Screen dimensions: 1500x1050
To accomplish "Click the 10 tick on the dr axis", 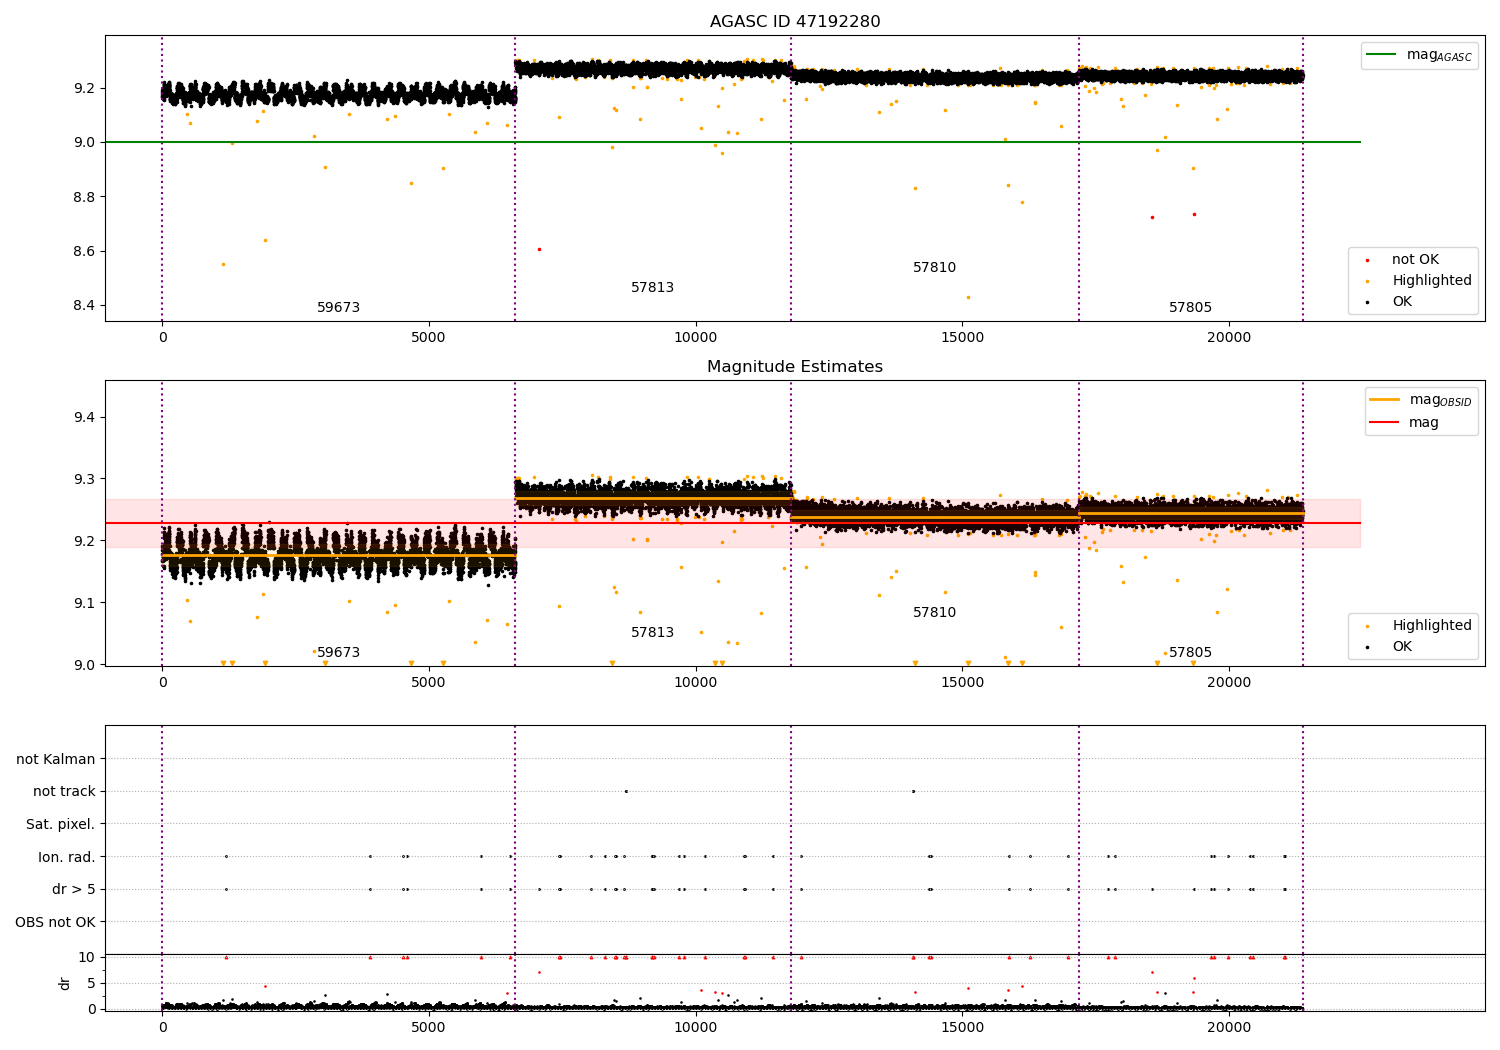I will click(87, 958).
